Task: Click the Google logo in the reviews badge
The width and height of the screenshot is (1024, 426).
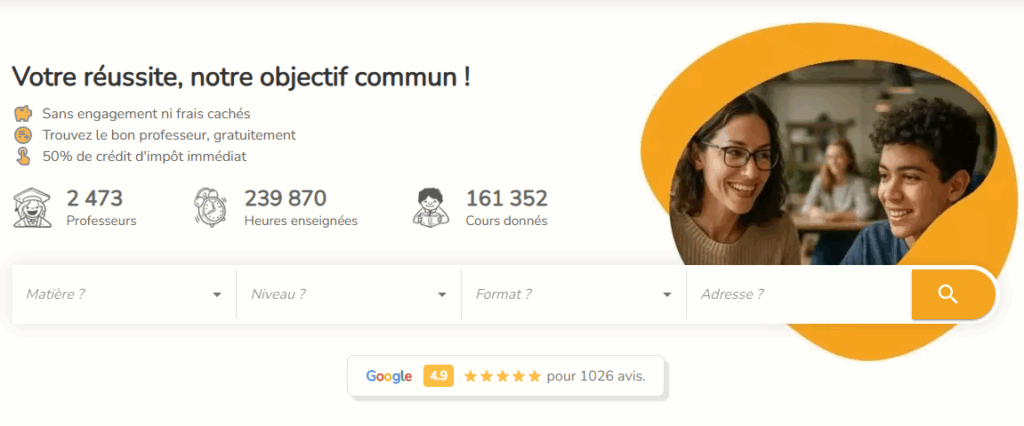Action: [389, 376]
